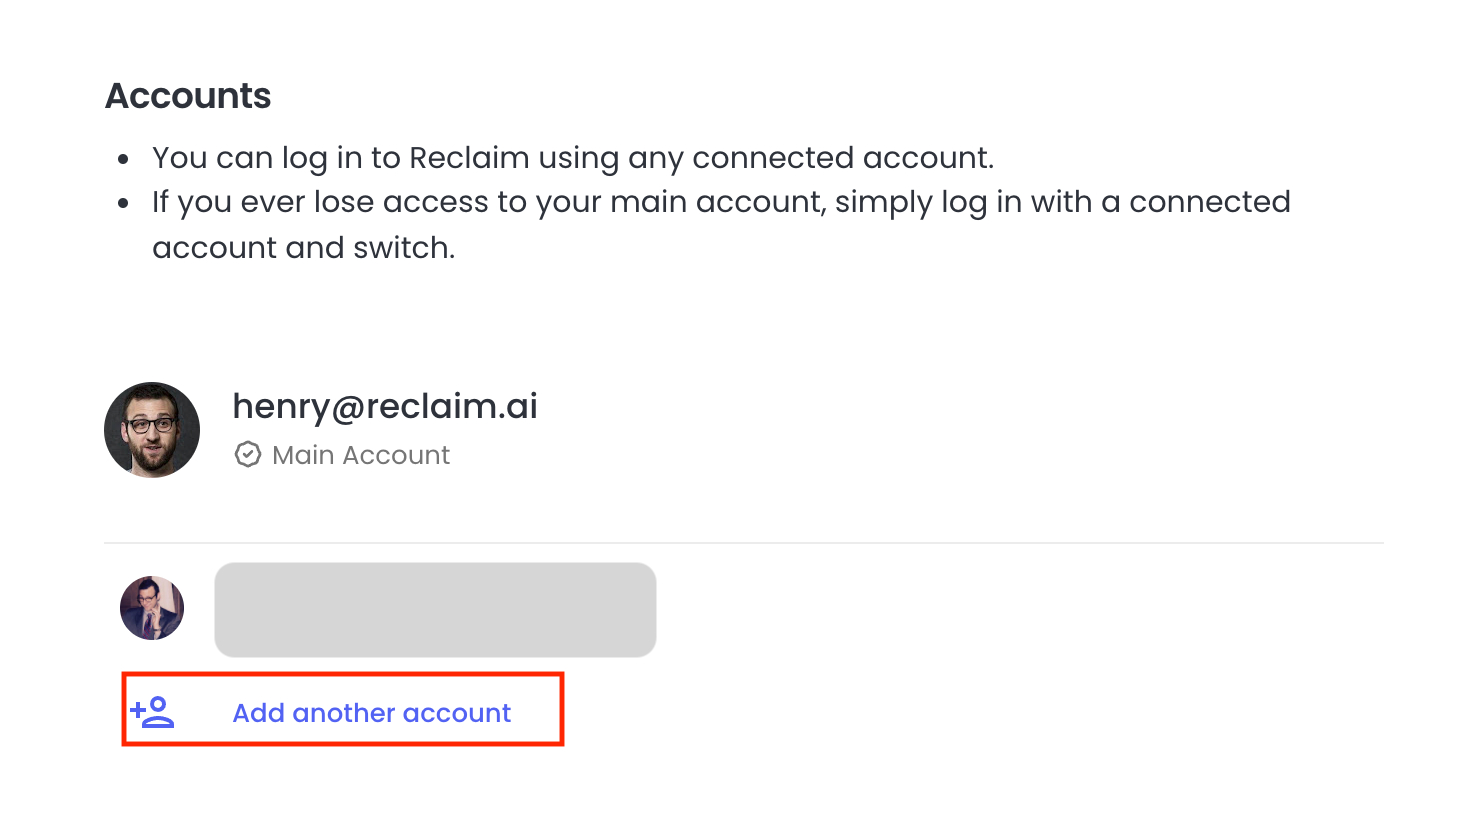
Task: Click the add-person icon
Action: (152, 712)
